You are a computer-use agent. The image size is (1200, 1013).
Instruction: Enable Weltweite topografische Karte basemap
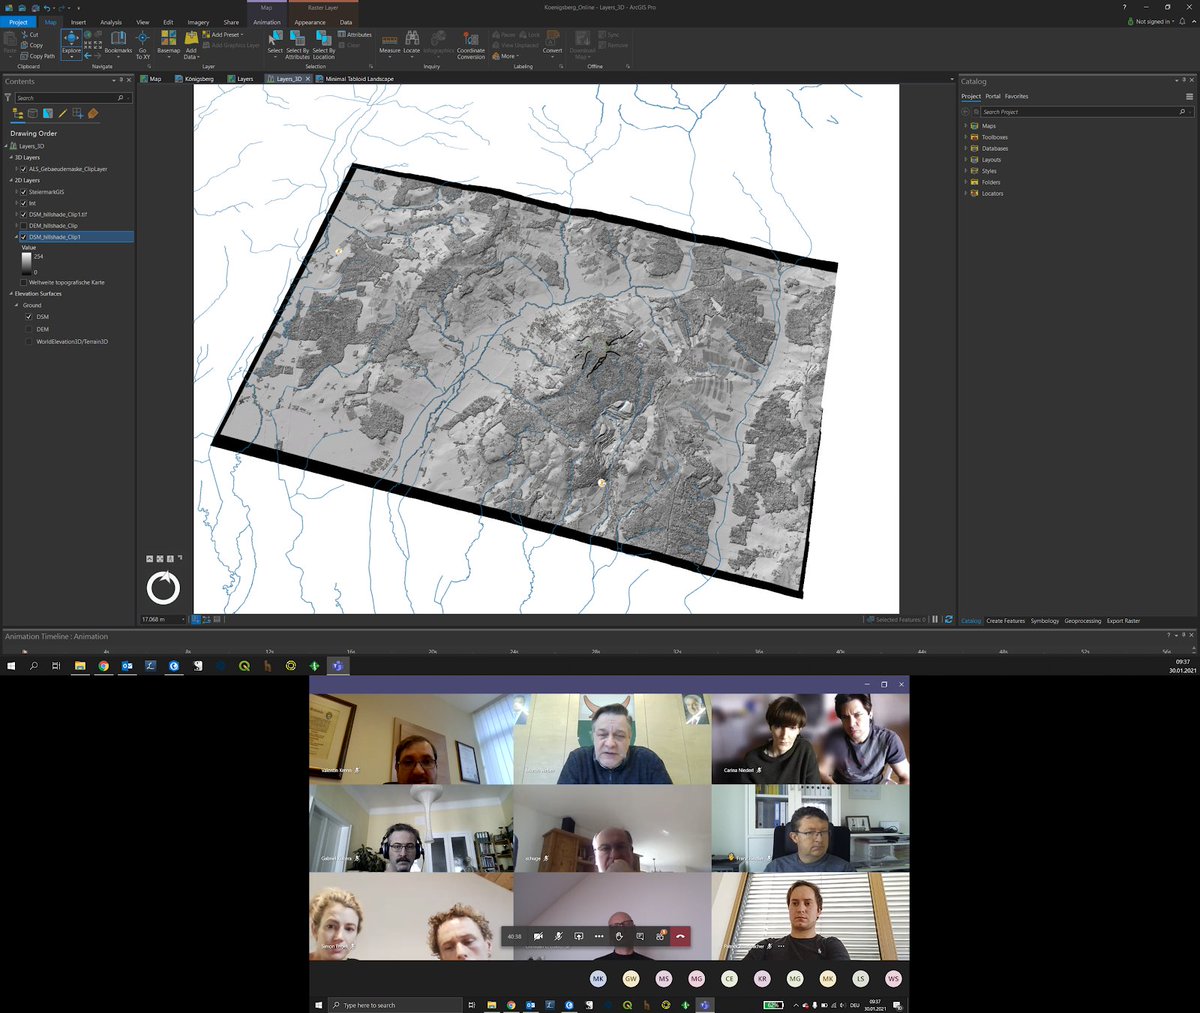coord(24,282)
